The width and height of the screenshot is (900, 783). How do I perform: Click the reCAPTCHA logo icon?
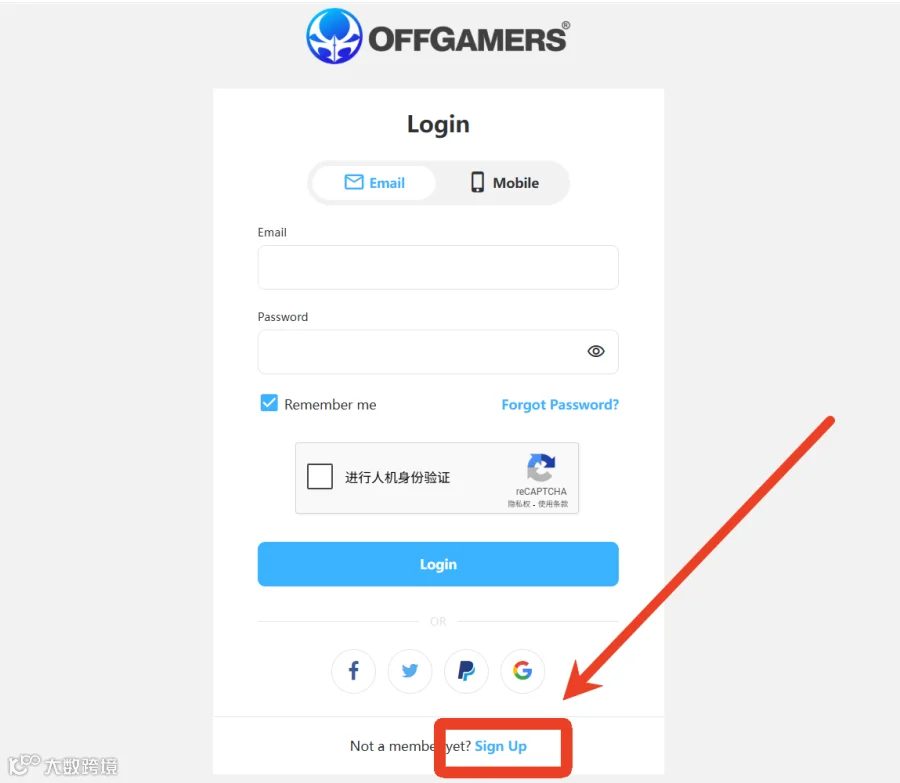coord(541,467)
